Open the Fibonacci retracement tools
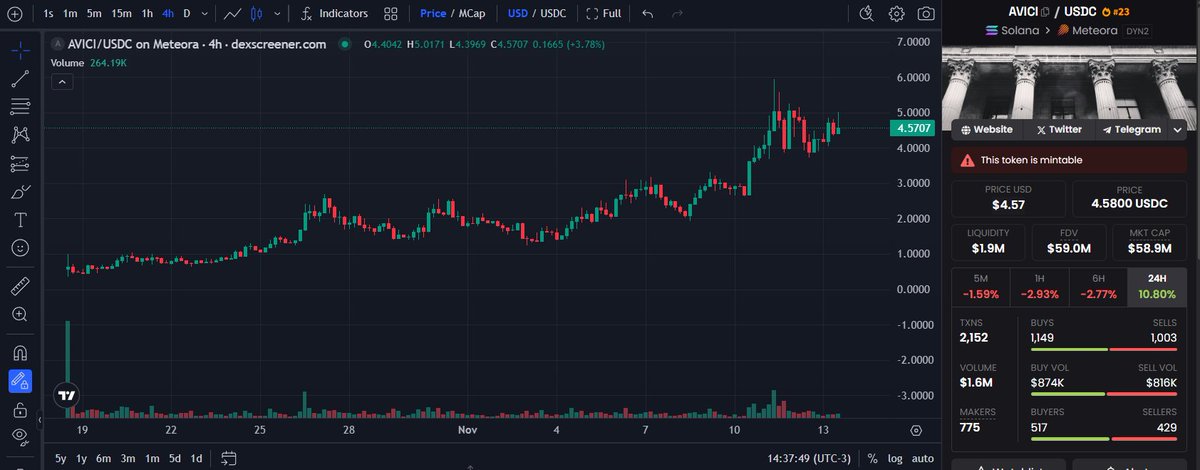 click(20, 107)
